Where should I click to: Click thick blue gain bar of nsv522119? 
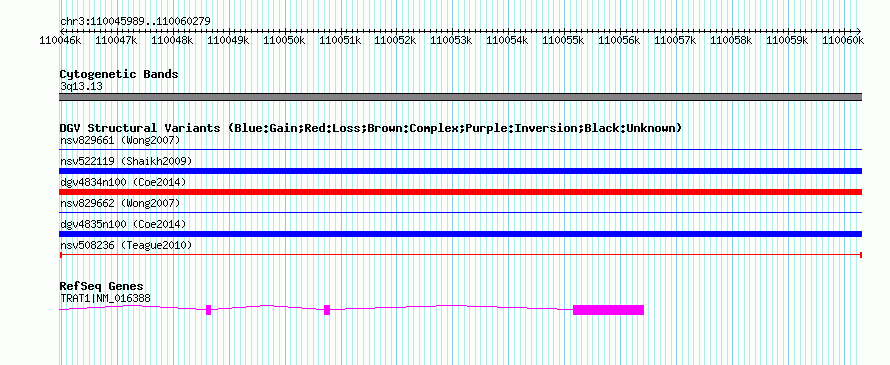click(x=460, y=171)
